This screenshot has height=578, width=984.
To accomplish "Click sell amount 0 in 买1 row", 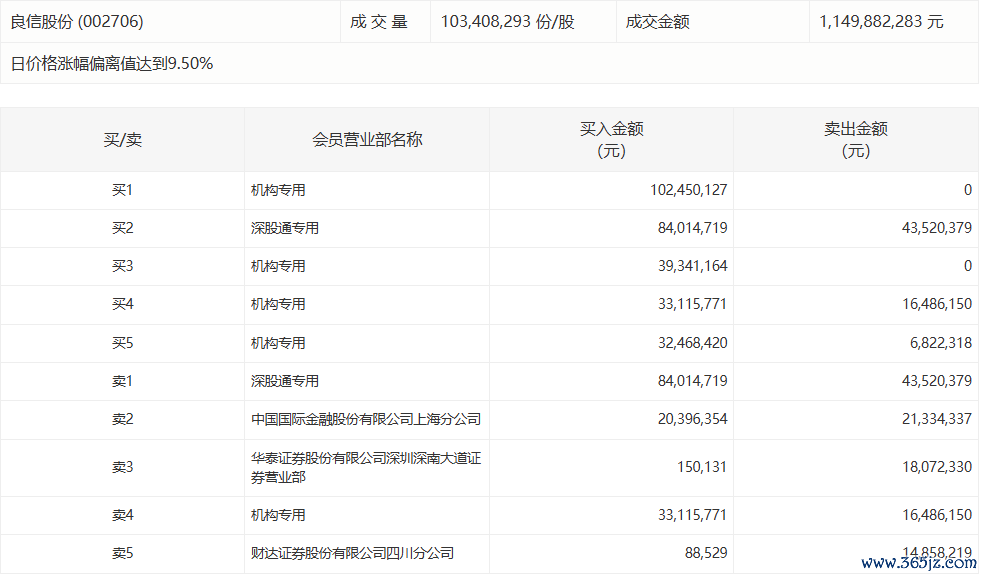I will pyautogui.click(x=968, y=190).
